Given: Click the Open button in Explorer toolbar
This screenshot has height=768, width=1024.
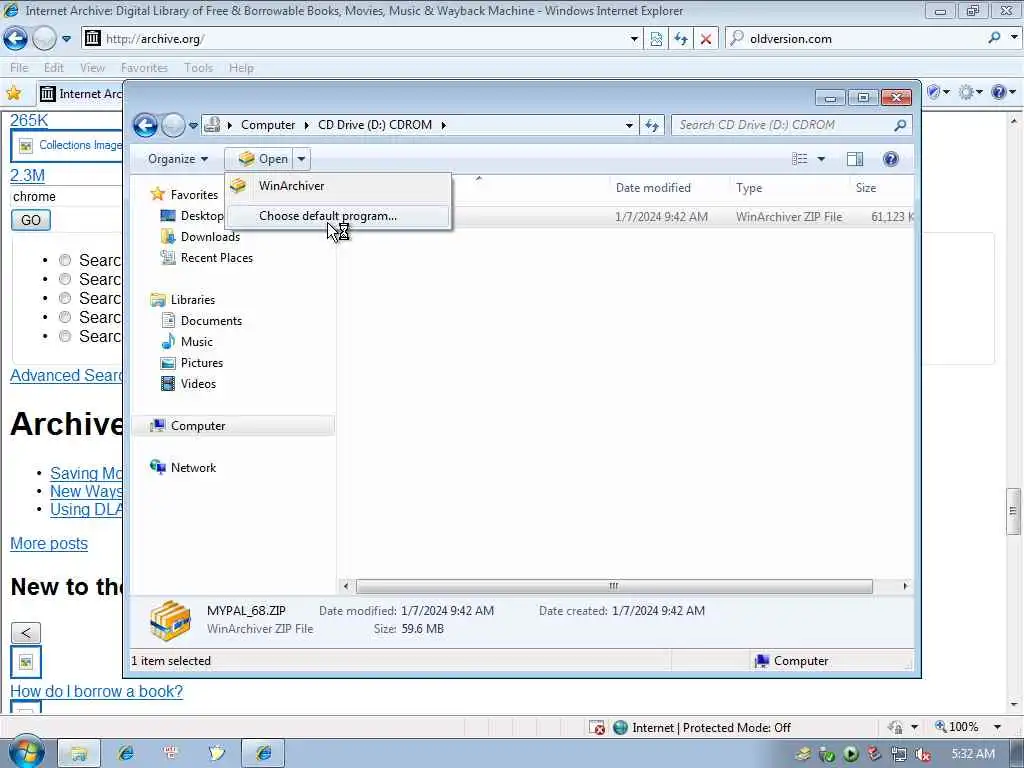Looking at the screenshot, I should (261, 159).
